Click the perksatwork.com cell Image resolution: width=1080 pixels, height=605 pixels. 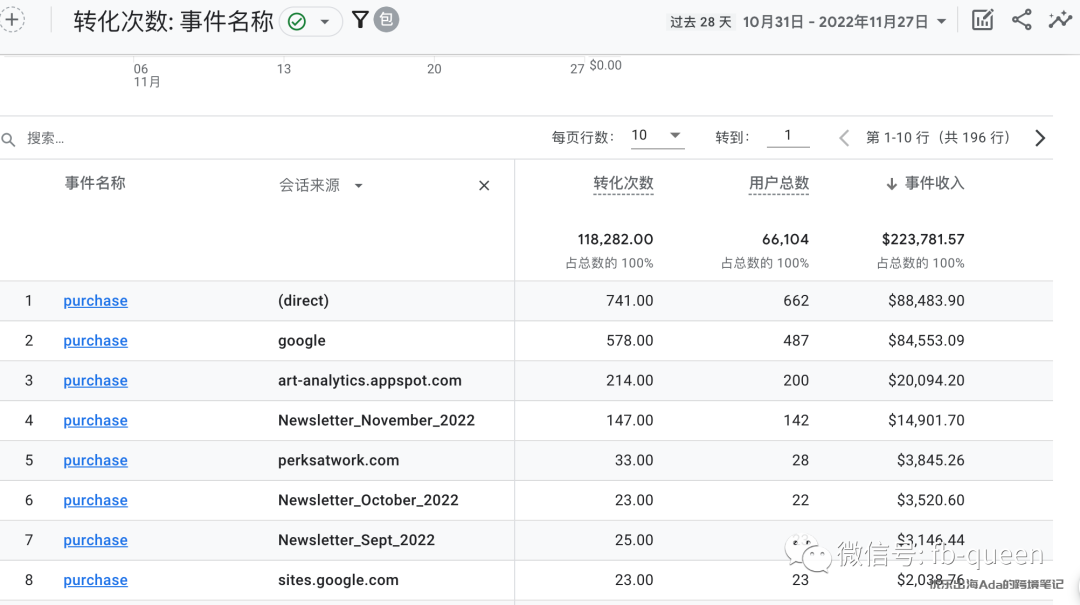pos(338,461)
